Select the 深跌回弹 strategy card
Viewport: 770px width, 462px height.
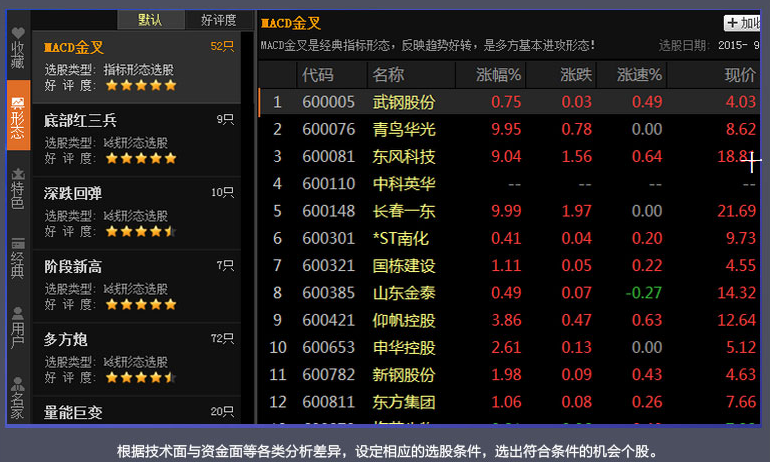coord(137,214)
